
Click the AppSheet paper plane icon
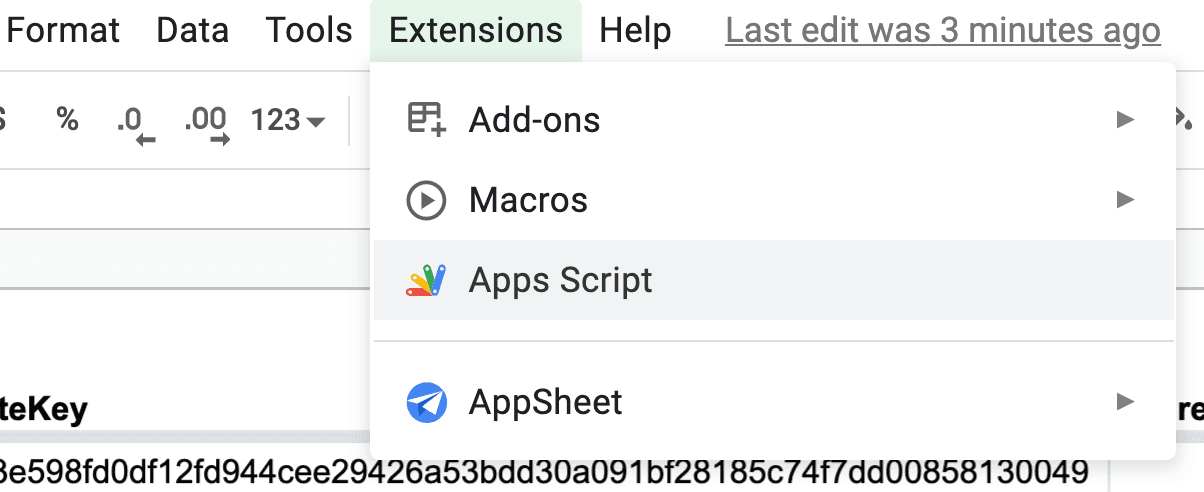426,403
